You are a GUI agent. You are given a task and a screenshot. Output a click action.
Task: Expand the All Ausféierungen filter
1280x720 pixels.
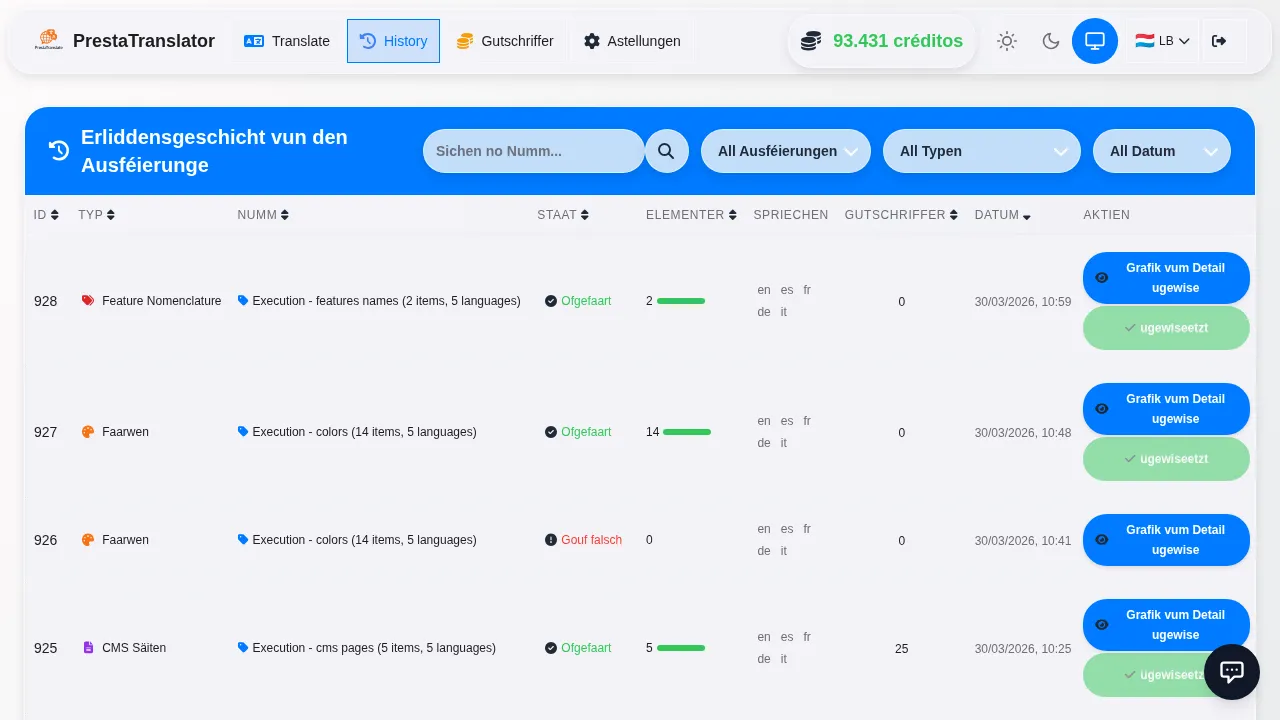point(786,151)
